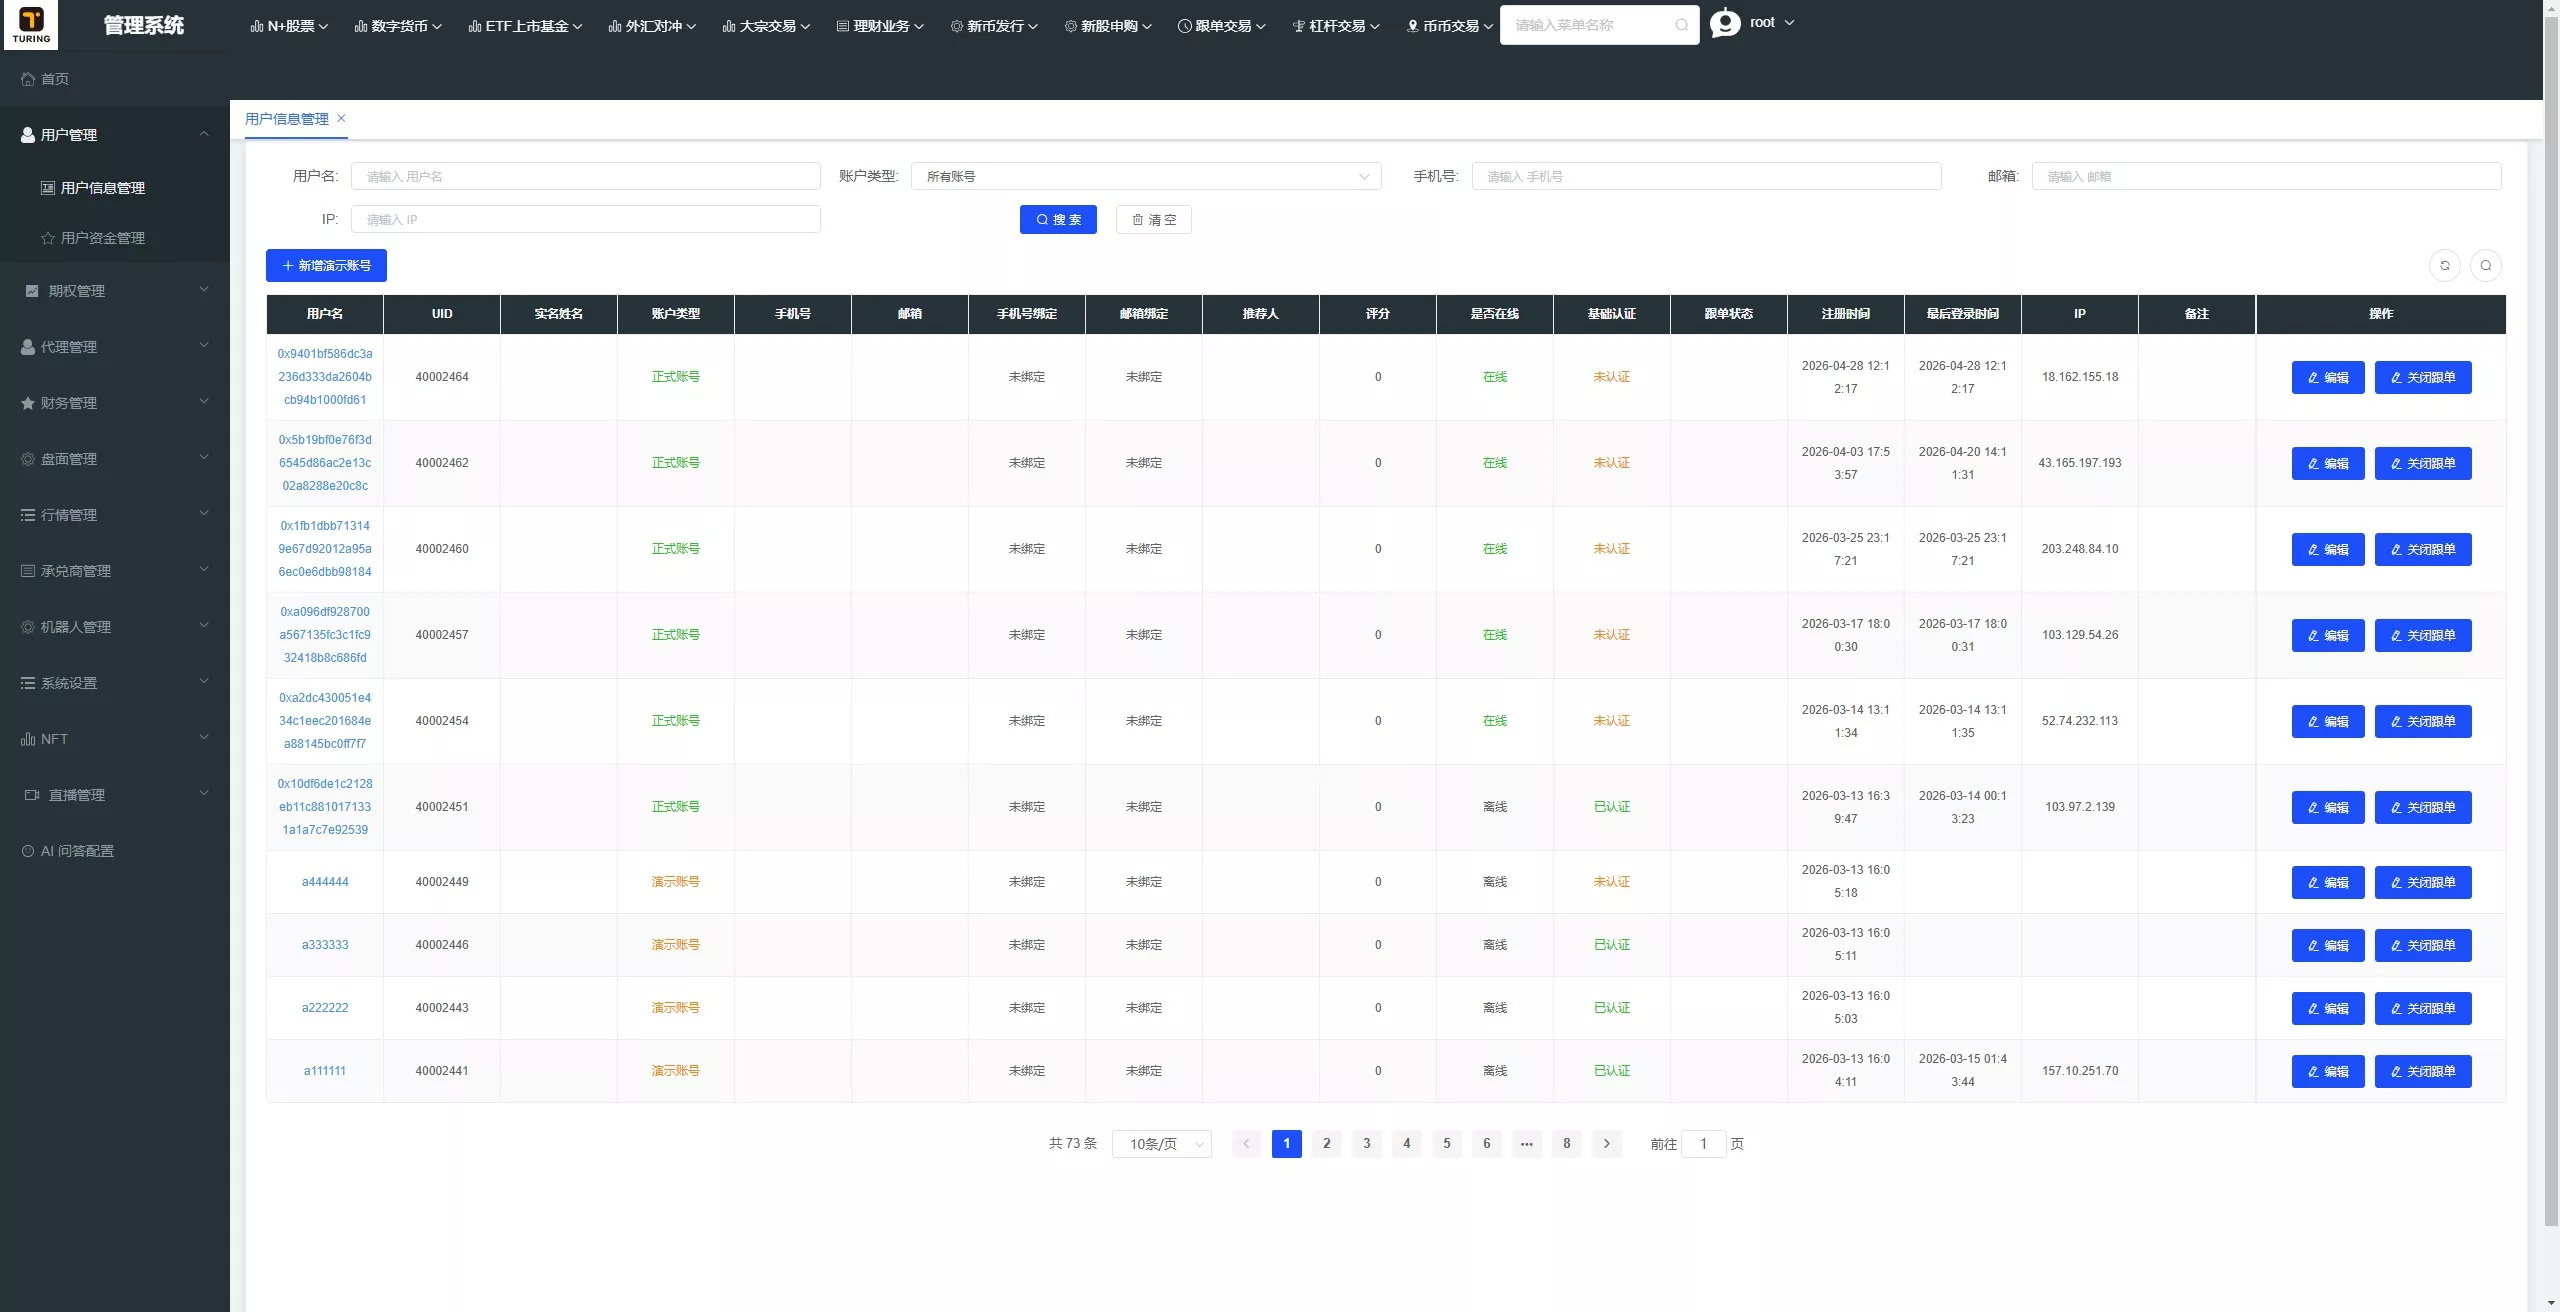The height and width of the screenshot is (1312, 2560).
Task: Click 编辑 for user a222222
Action: (x=2328, y=1008)
